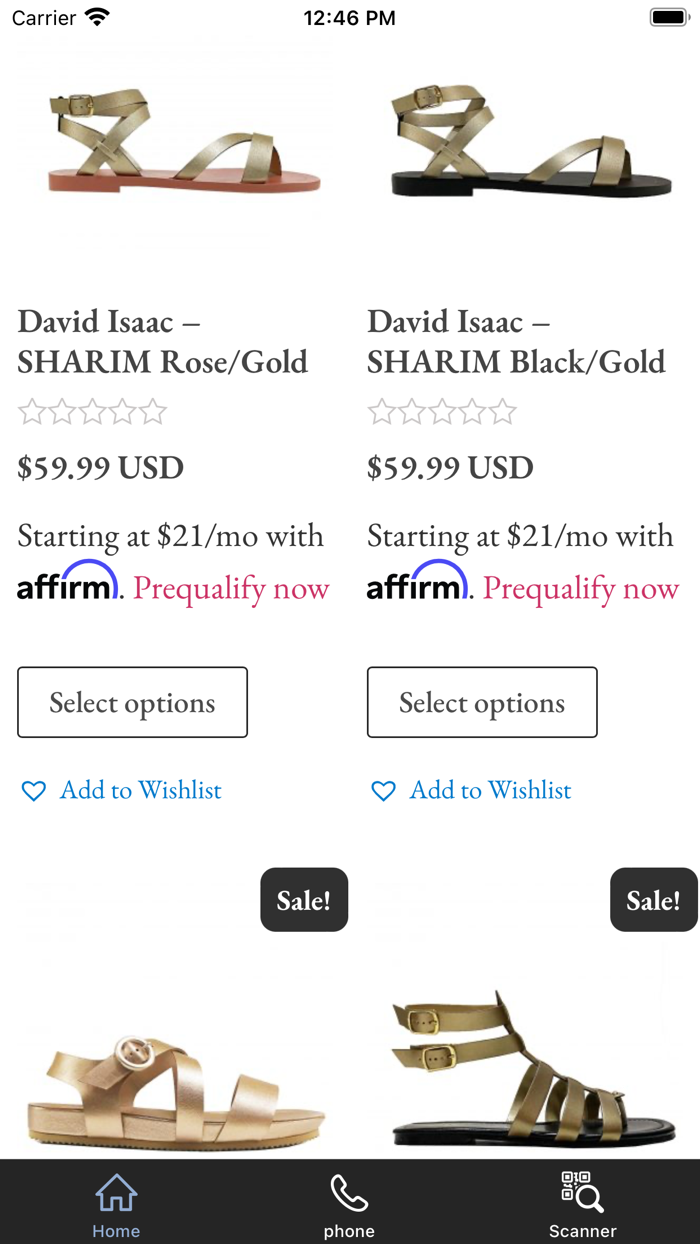Image resolution: width=700 pixels, height=1244 pixels.
Task: Switch to the Scanner tab
Action: [x=582, y=1202]
